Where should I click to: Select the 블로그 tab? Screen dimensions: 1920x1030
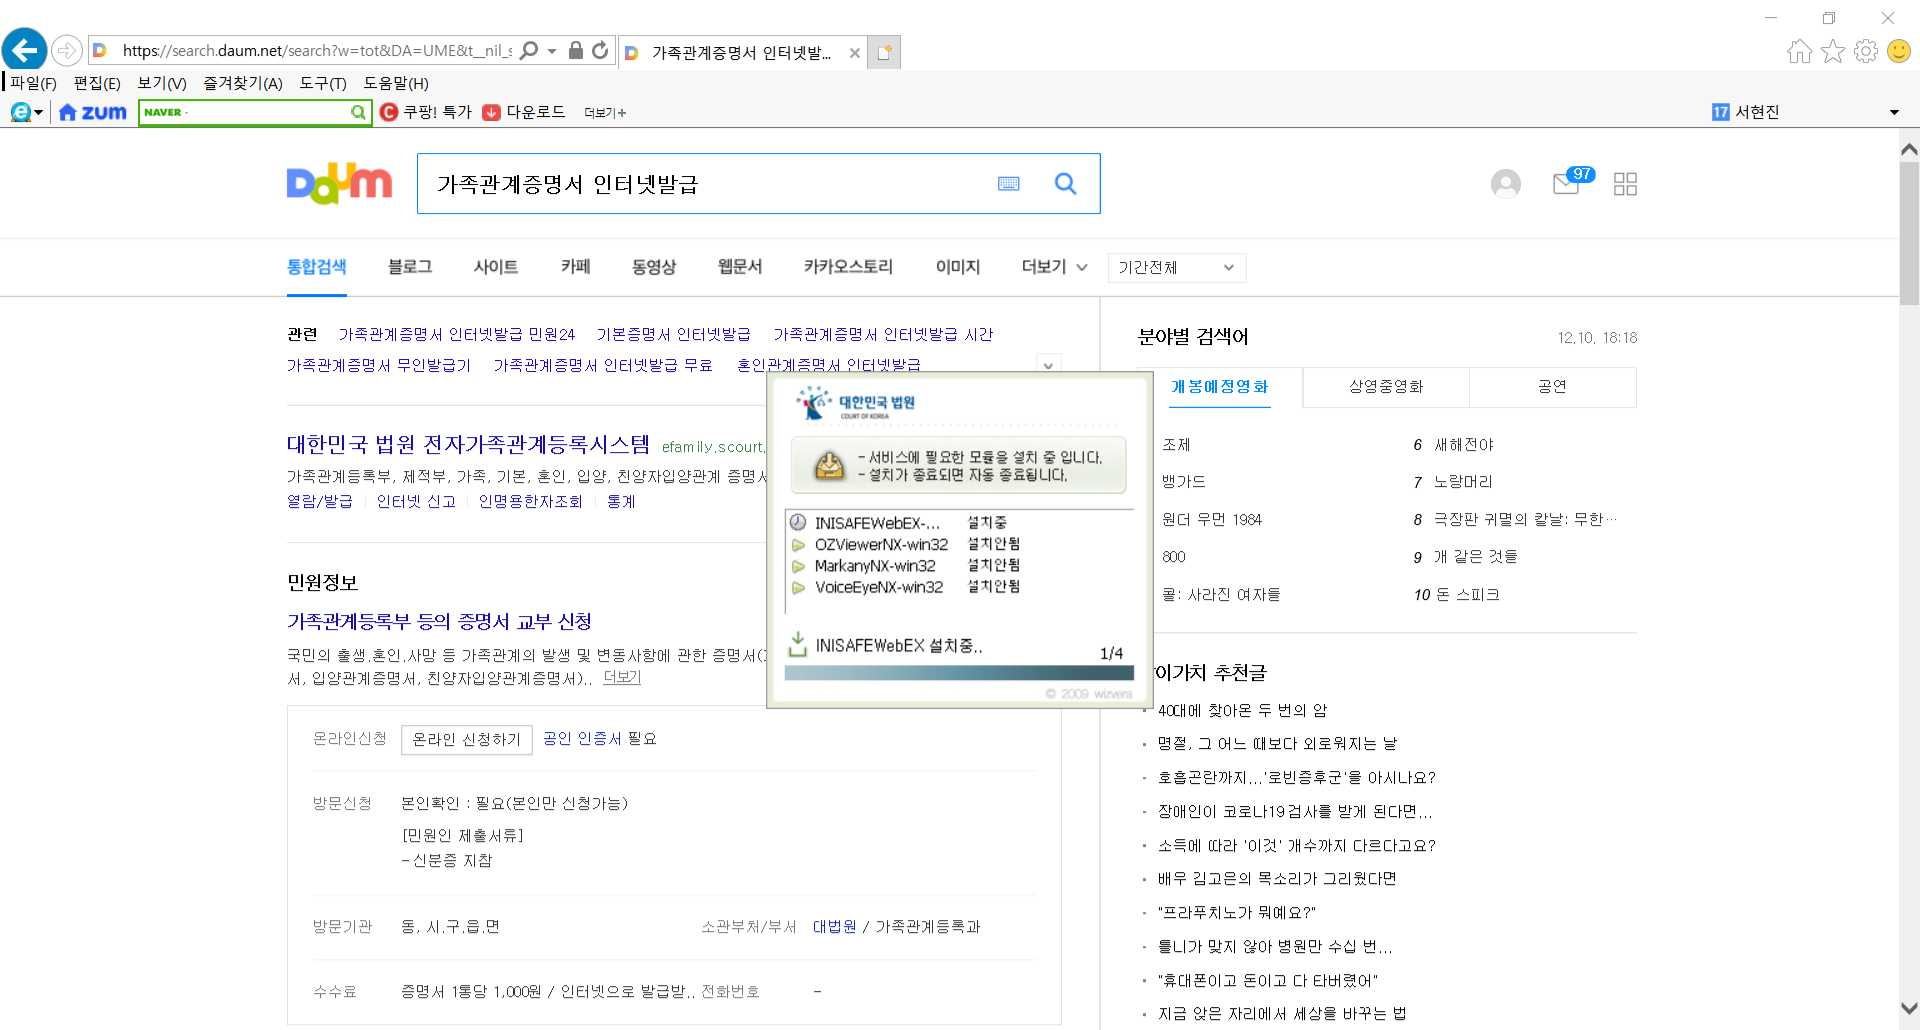[410, 267]
